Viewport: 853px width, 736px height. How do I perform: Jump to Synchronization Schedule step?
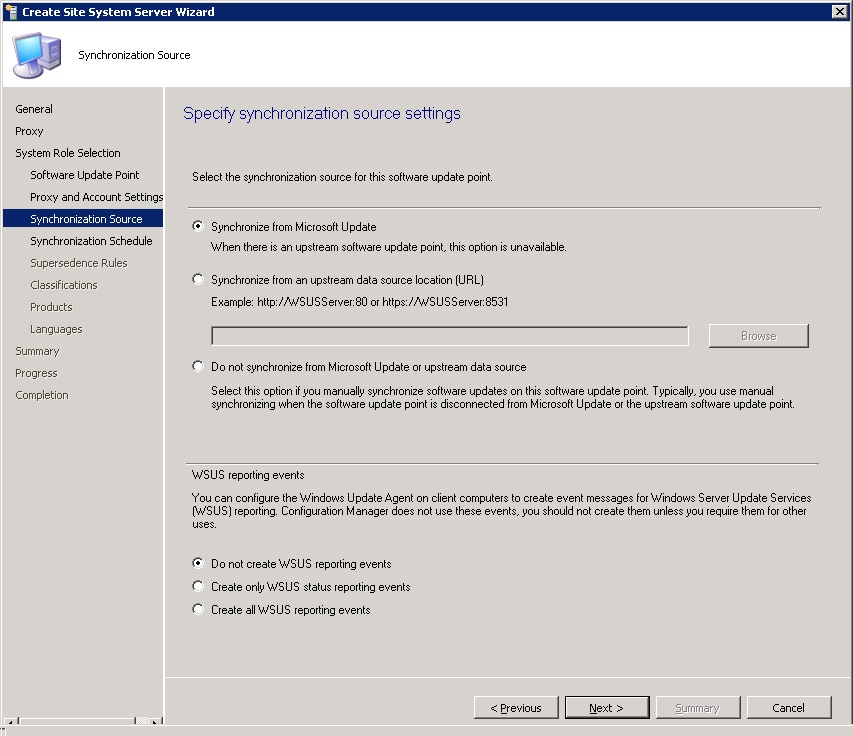click(91, 241)
